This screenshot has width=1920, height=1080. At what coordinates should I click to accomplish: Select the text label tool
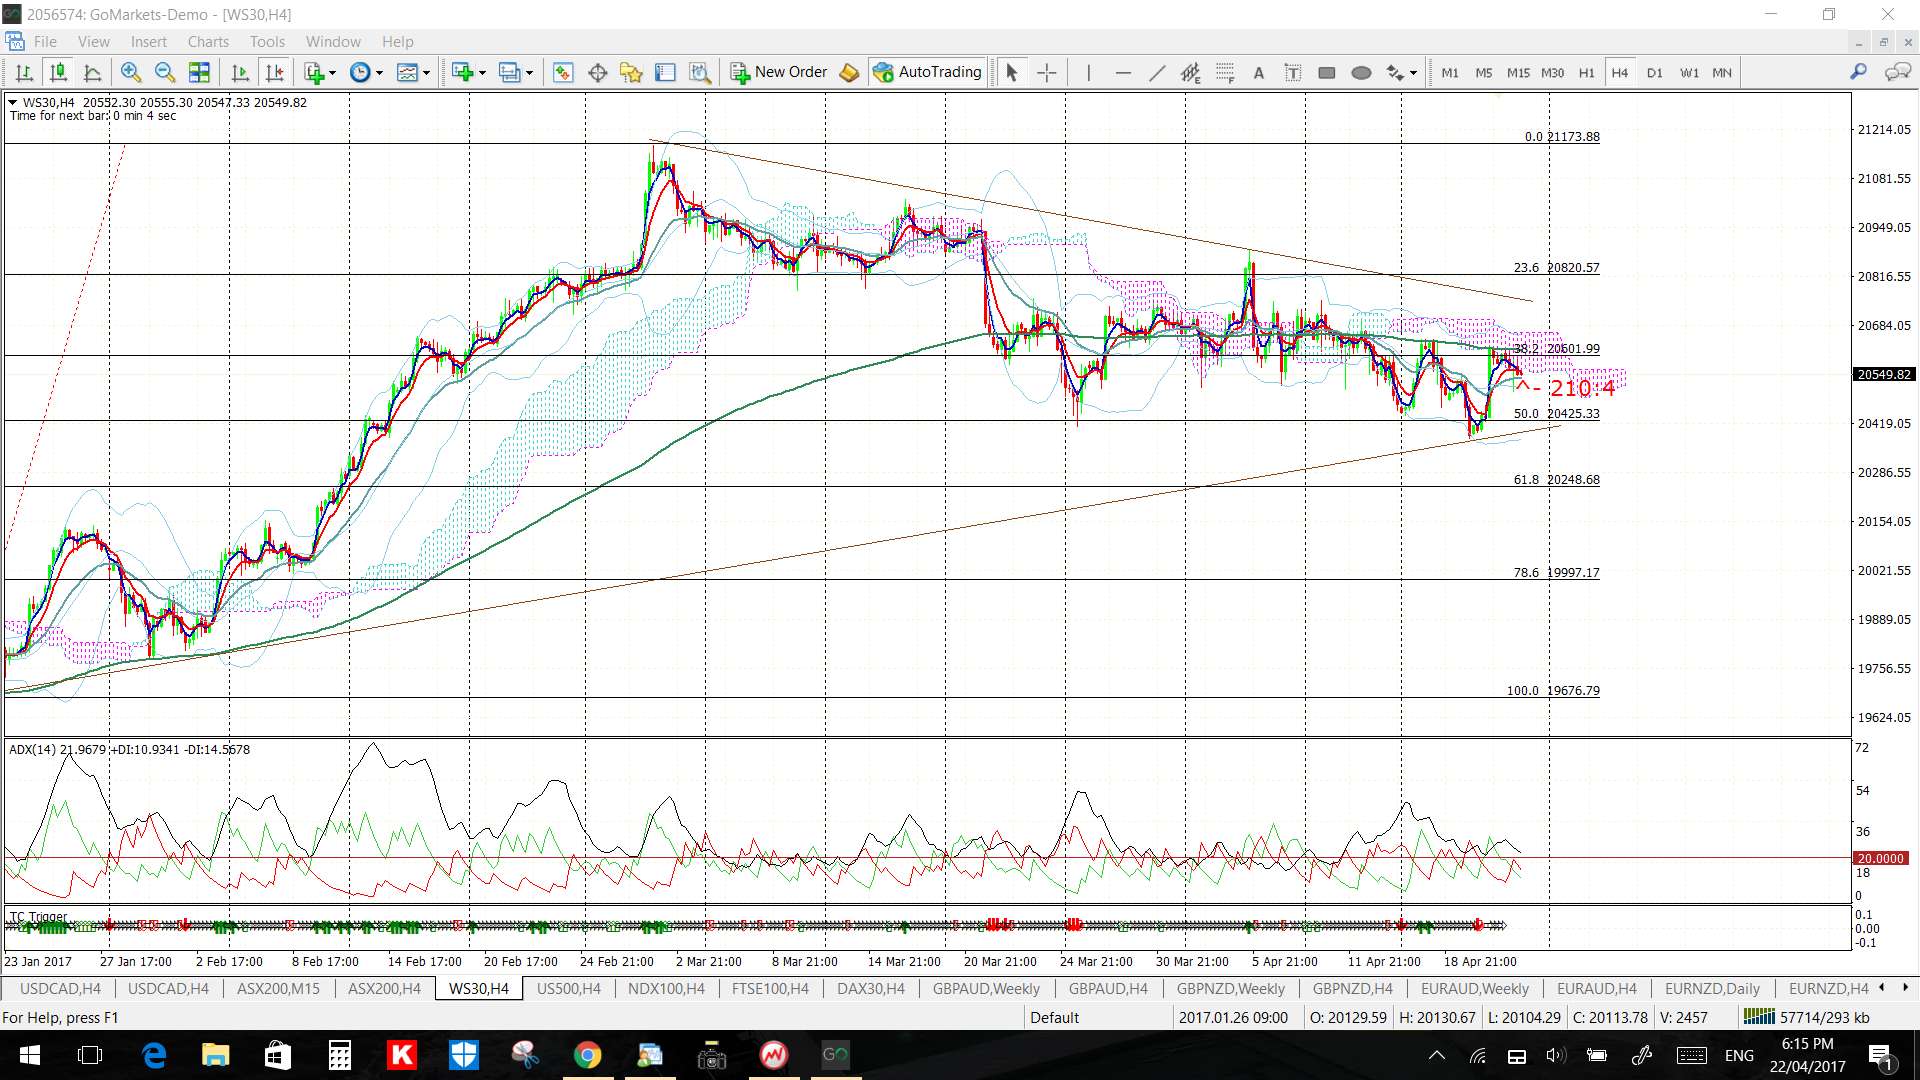1293,72
